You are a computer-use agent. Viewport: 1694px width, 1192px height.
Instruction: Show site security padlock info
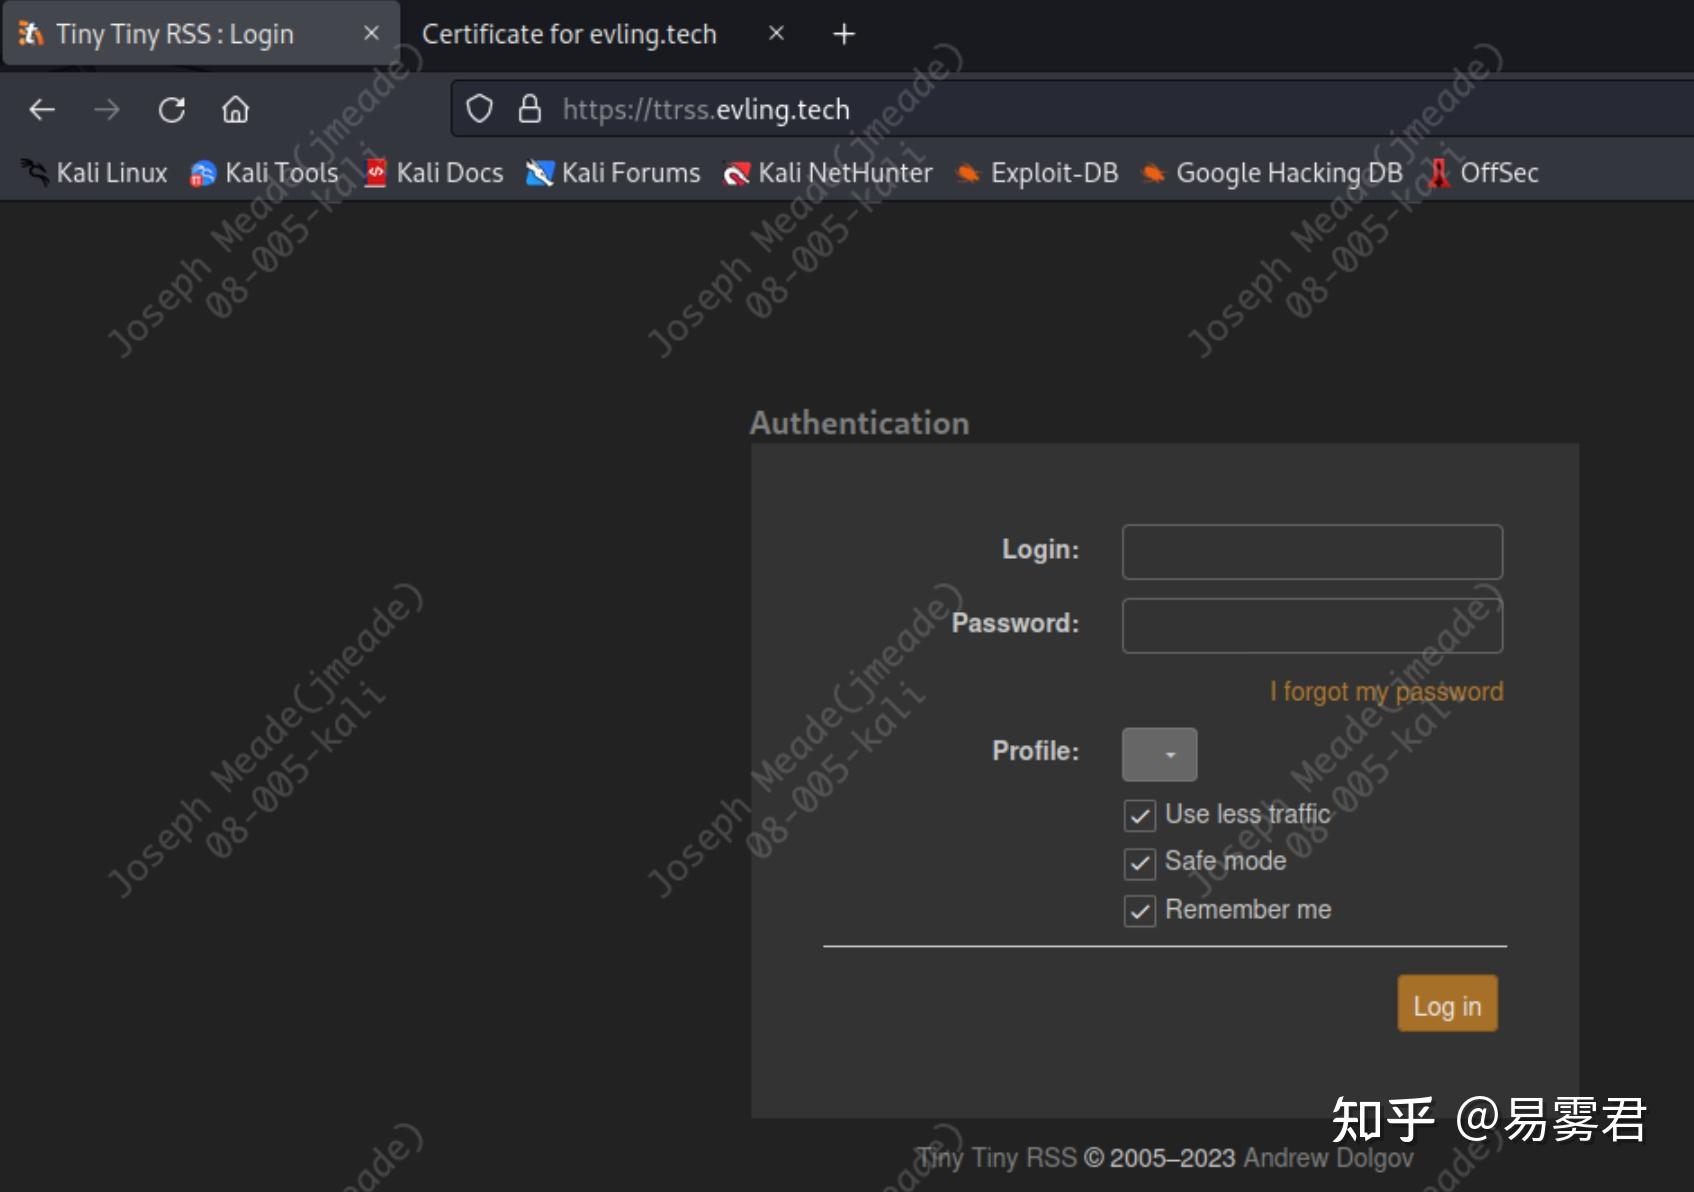click(x=530, y=108)
